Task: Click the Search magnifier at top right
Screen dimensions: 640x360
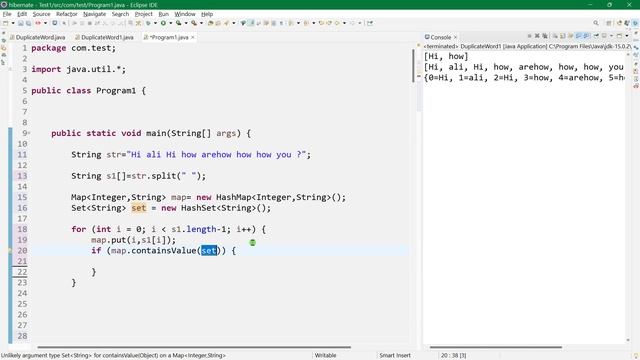Action: (x=596, y=23)
